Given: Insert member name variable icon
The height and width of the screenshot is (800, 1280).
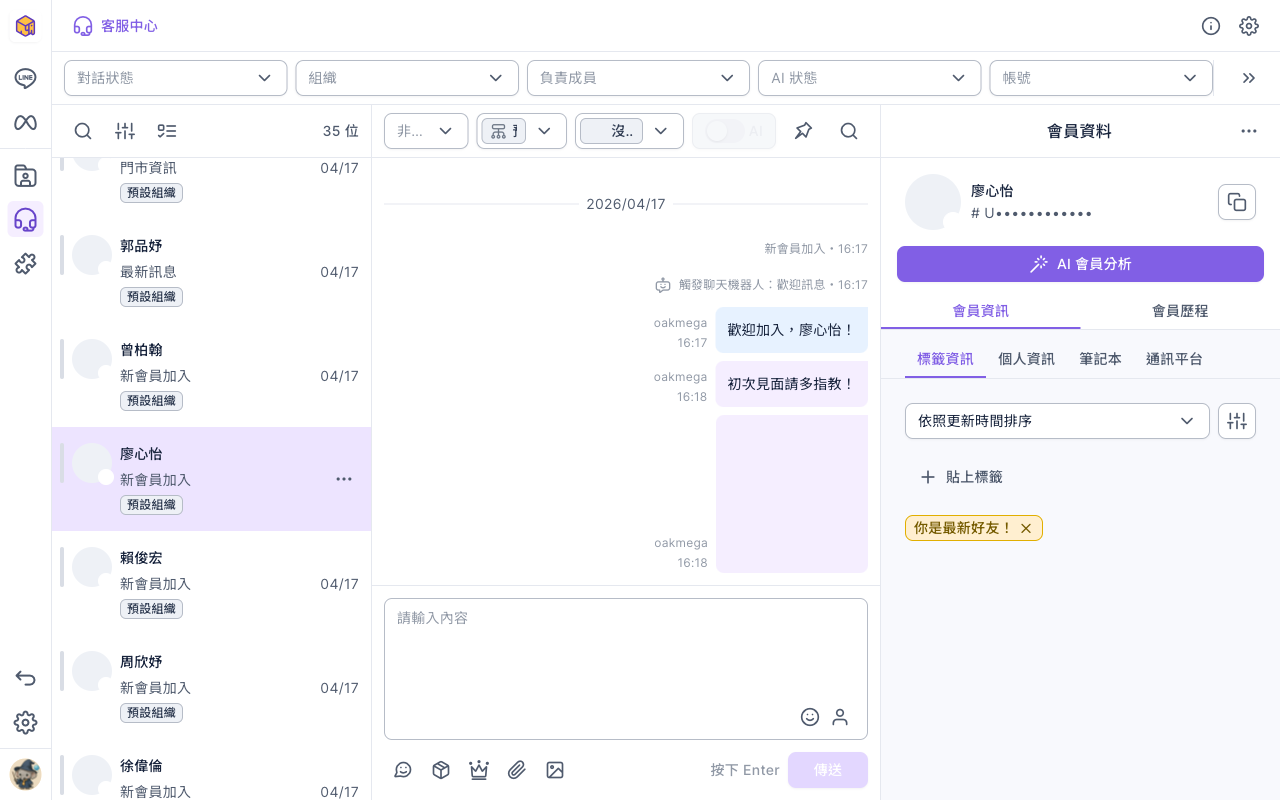Looking at the screenshot, I should click(x=840, y=717).
